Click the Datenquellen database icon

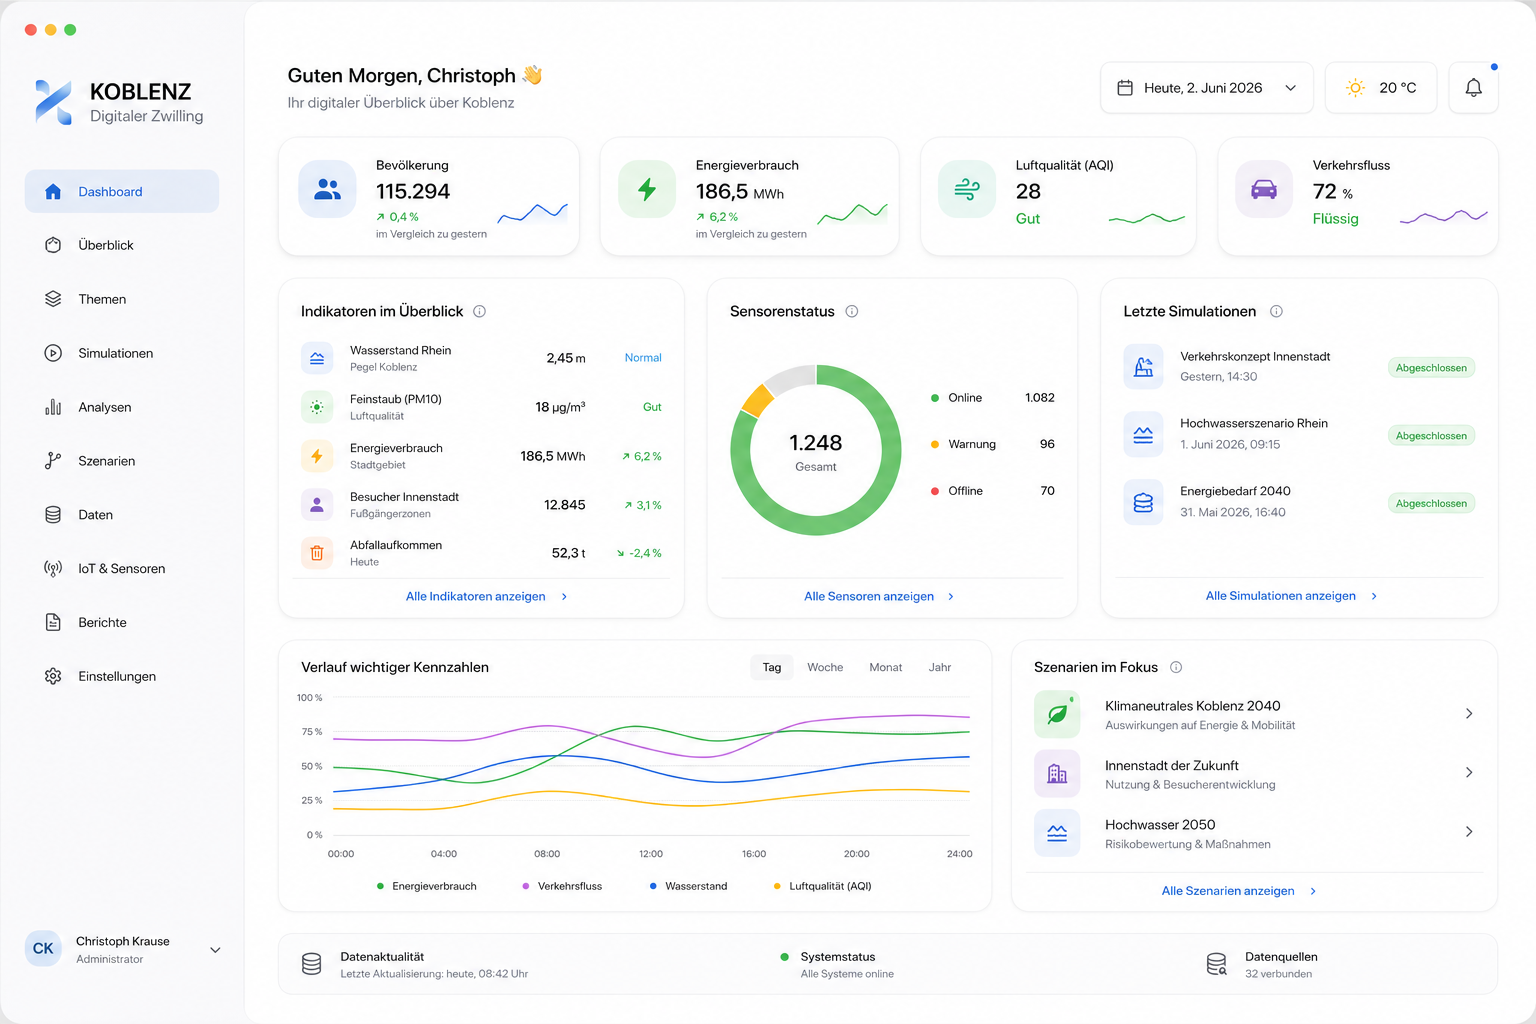coord(1216,964)
